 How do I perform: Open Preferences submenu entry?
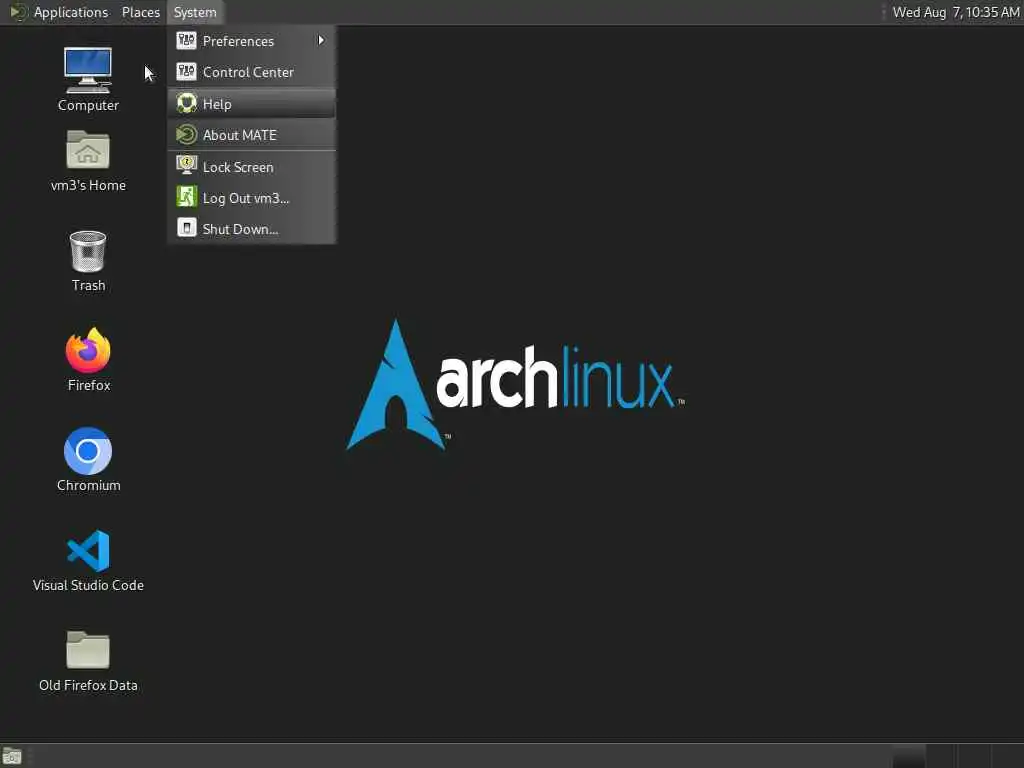(x=251, y=40)
